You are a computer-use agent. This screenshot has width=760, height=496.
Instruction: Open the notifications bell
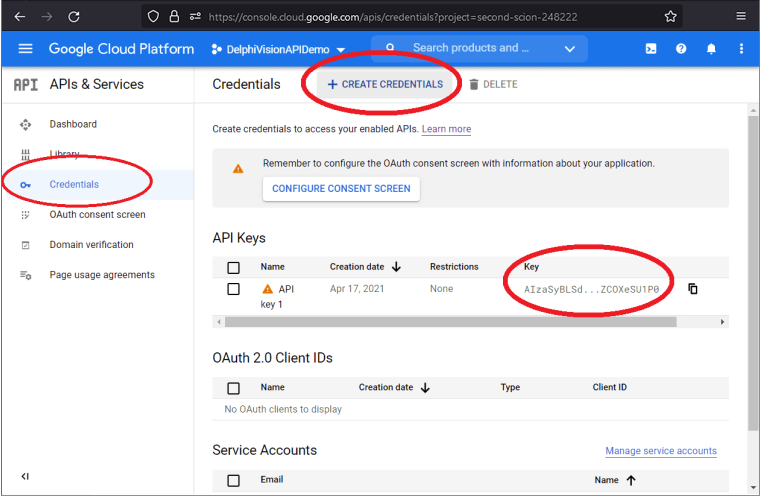point(711,48)
